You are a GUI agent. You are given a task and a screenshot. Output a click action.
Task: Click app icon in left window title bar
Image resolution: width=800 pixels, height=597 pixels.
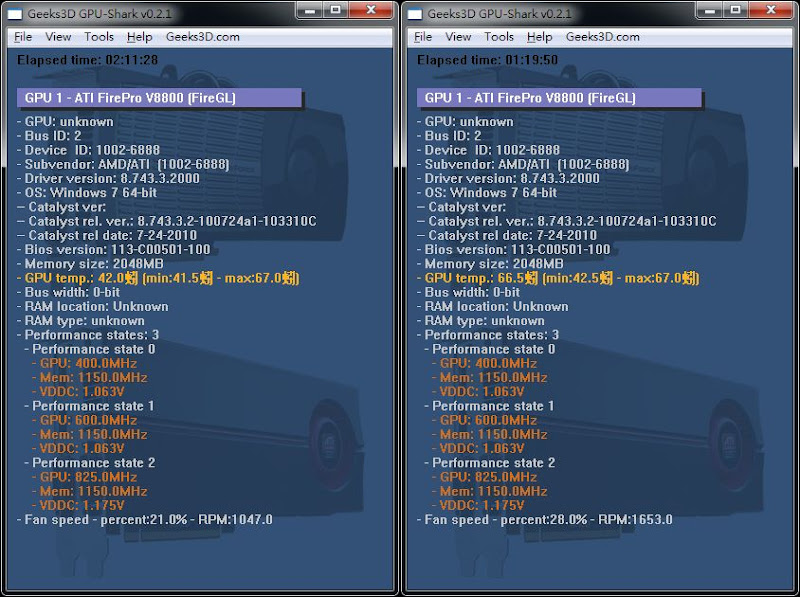point(15,14)
